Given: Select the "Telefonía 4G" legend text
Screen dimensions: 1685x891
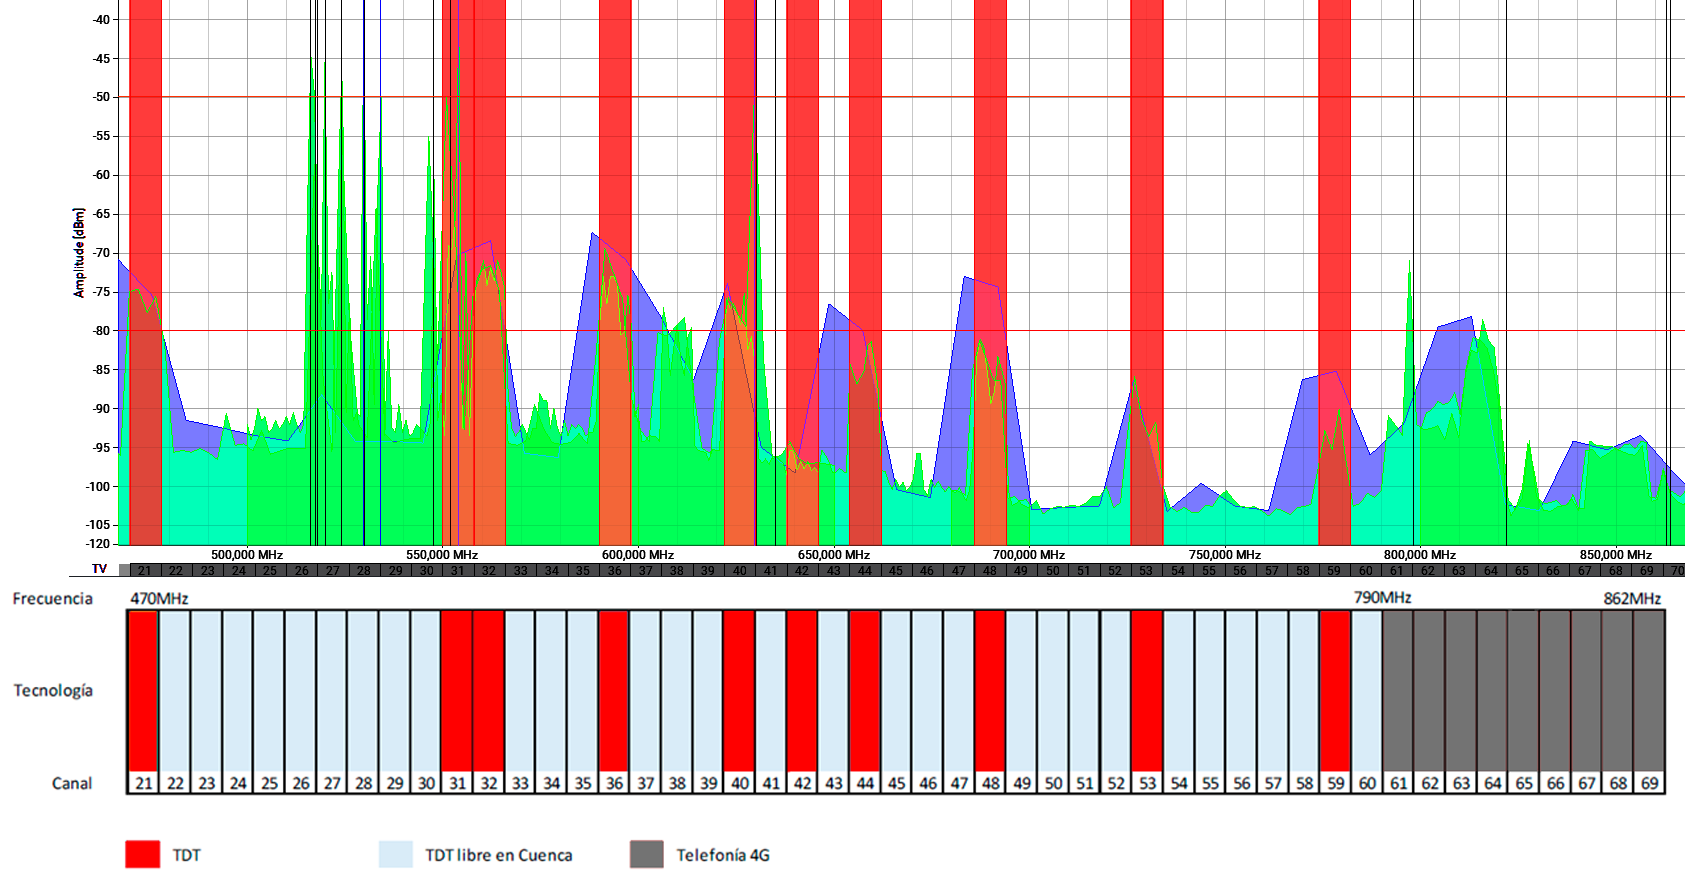Looking at the screenshot, I should coord(723,855).
